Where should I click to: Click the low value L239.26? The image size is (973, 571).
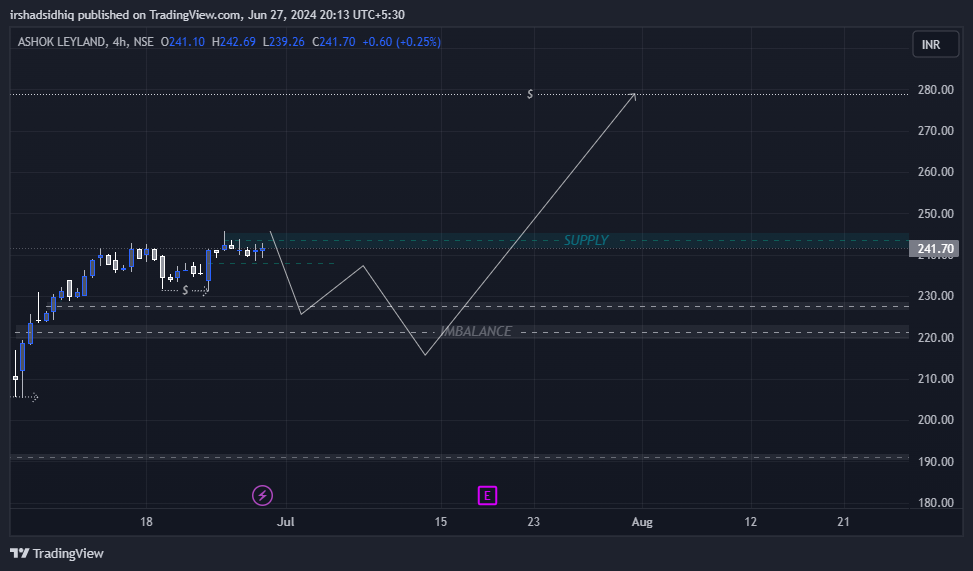[x=284, y=42]
